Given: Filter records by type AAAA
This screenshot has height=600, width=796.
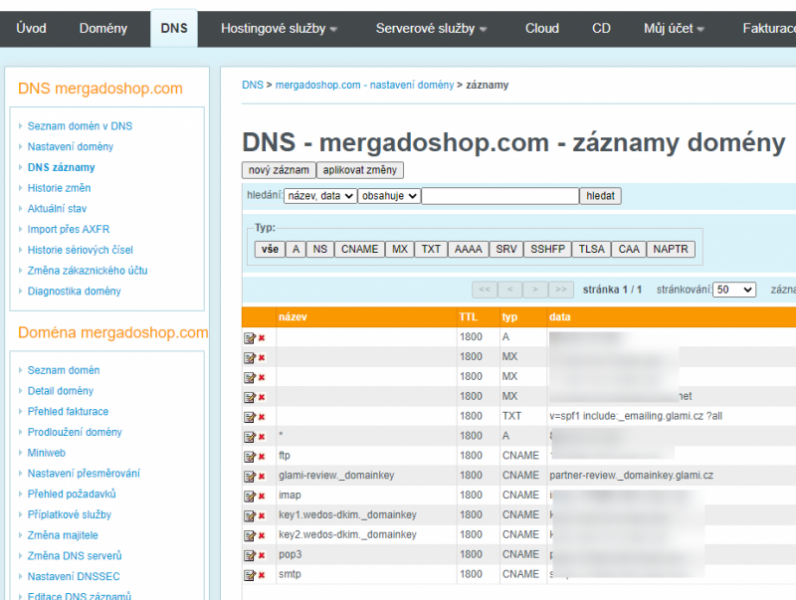Looking at the screenshot, I should point(468,249).
